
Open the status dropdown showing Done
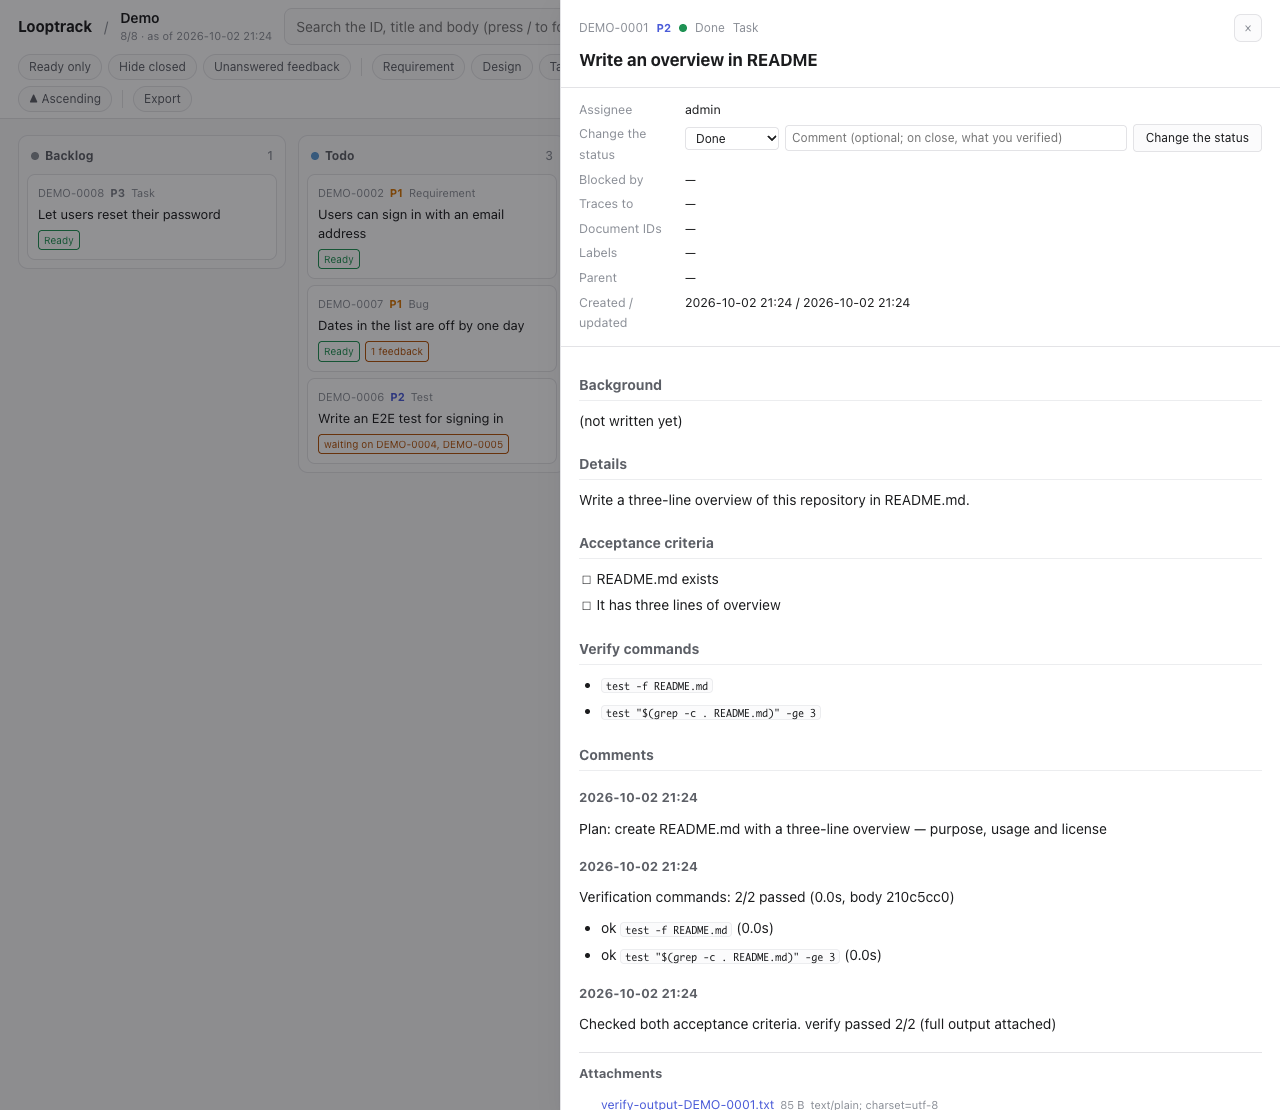pos(732,138)
